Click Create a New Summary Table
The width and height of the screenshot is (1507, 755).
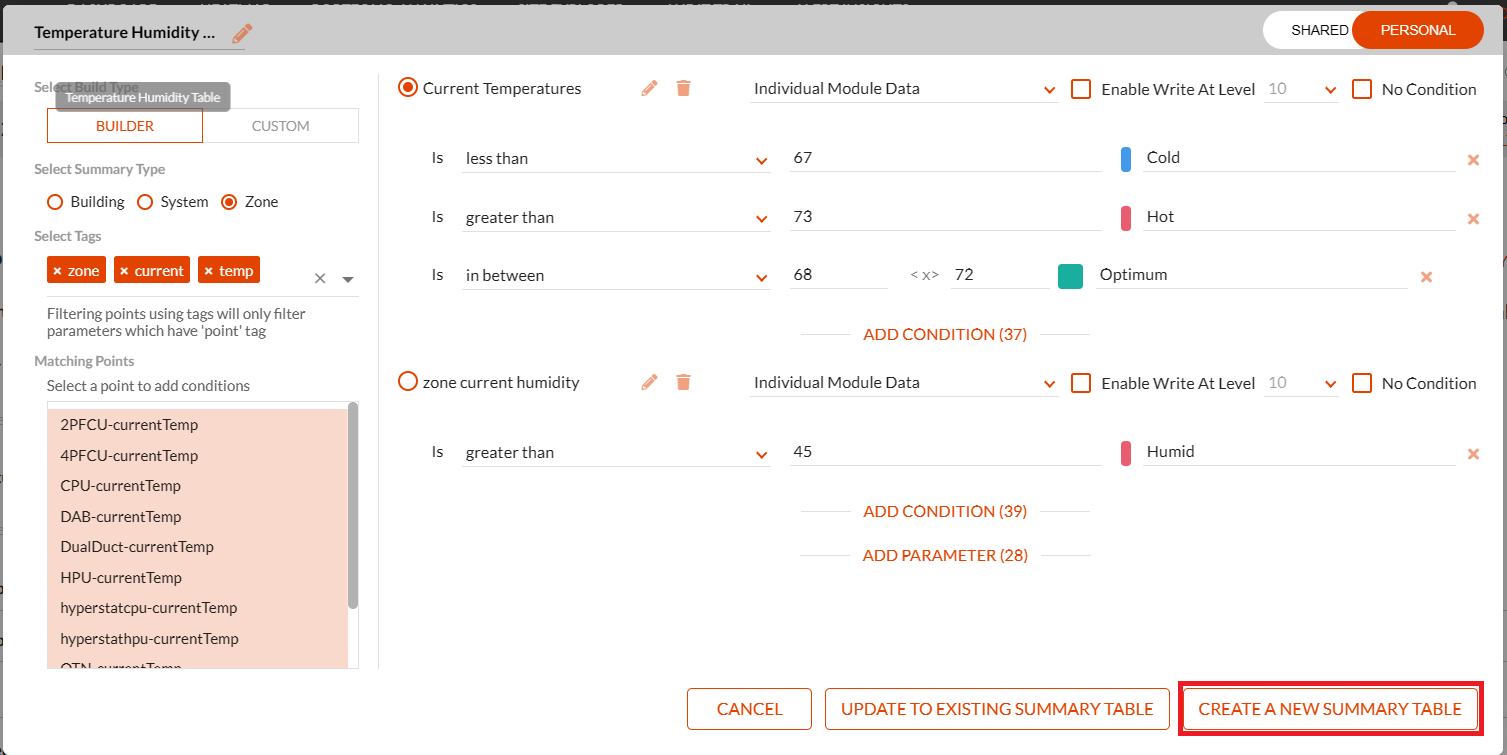click(x=1329, y=709)
